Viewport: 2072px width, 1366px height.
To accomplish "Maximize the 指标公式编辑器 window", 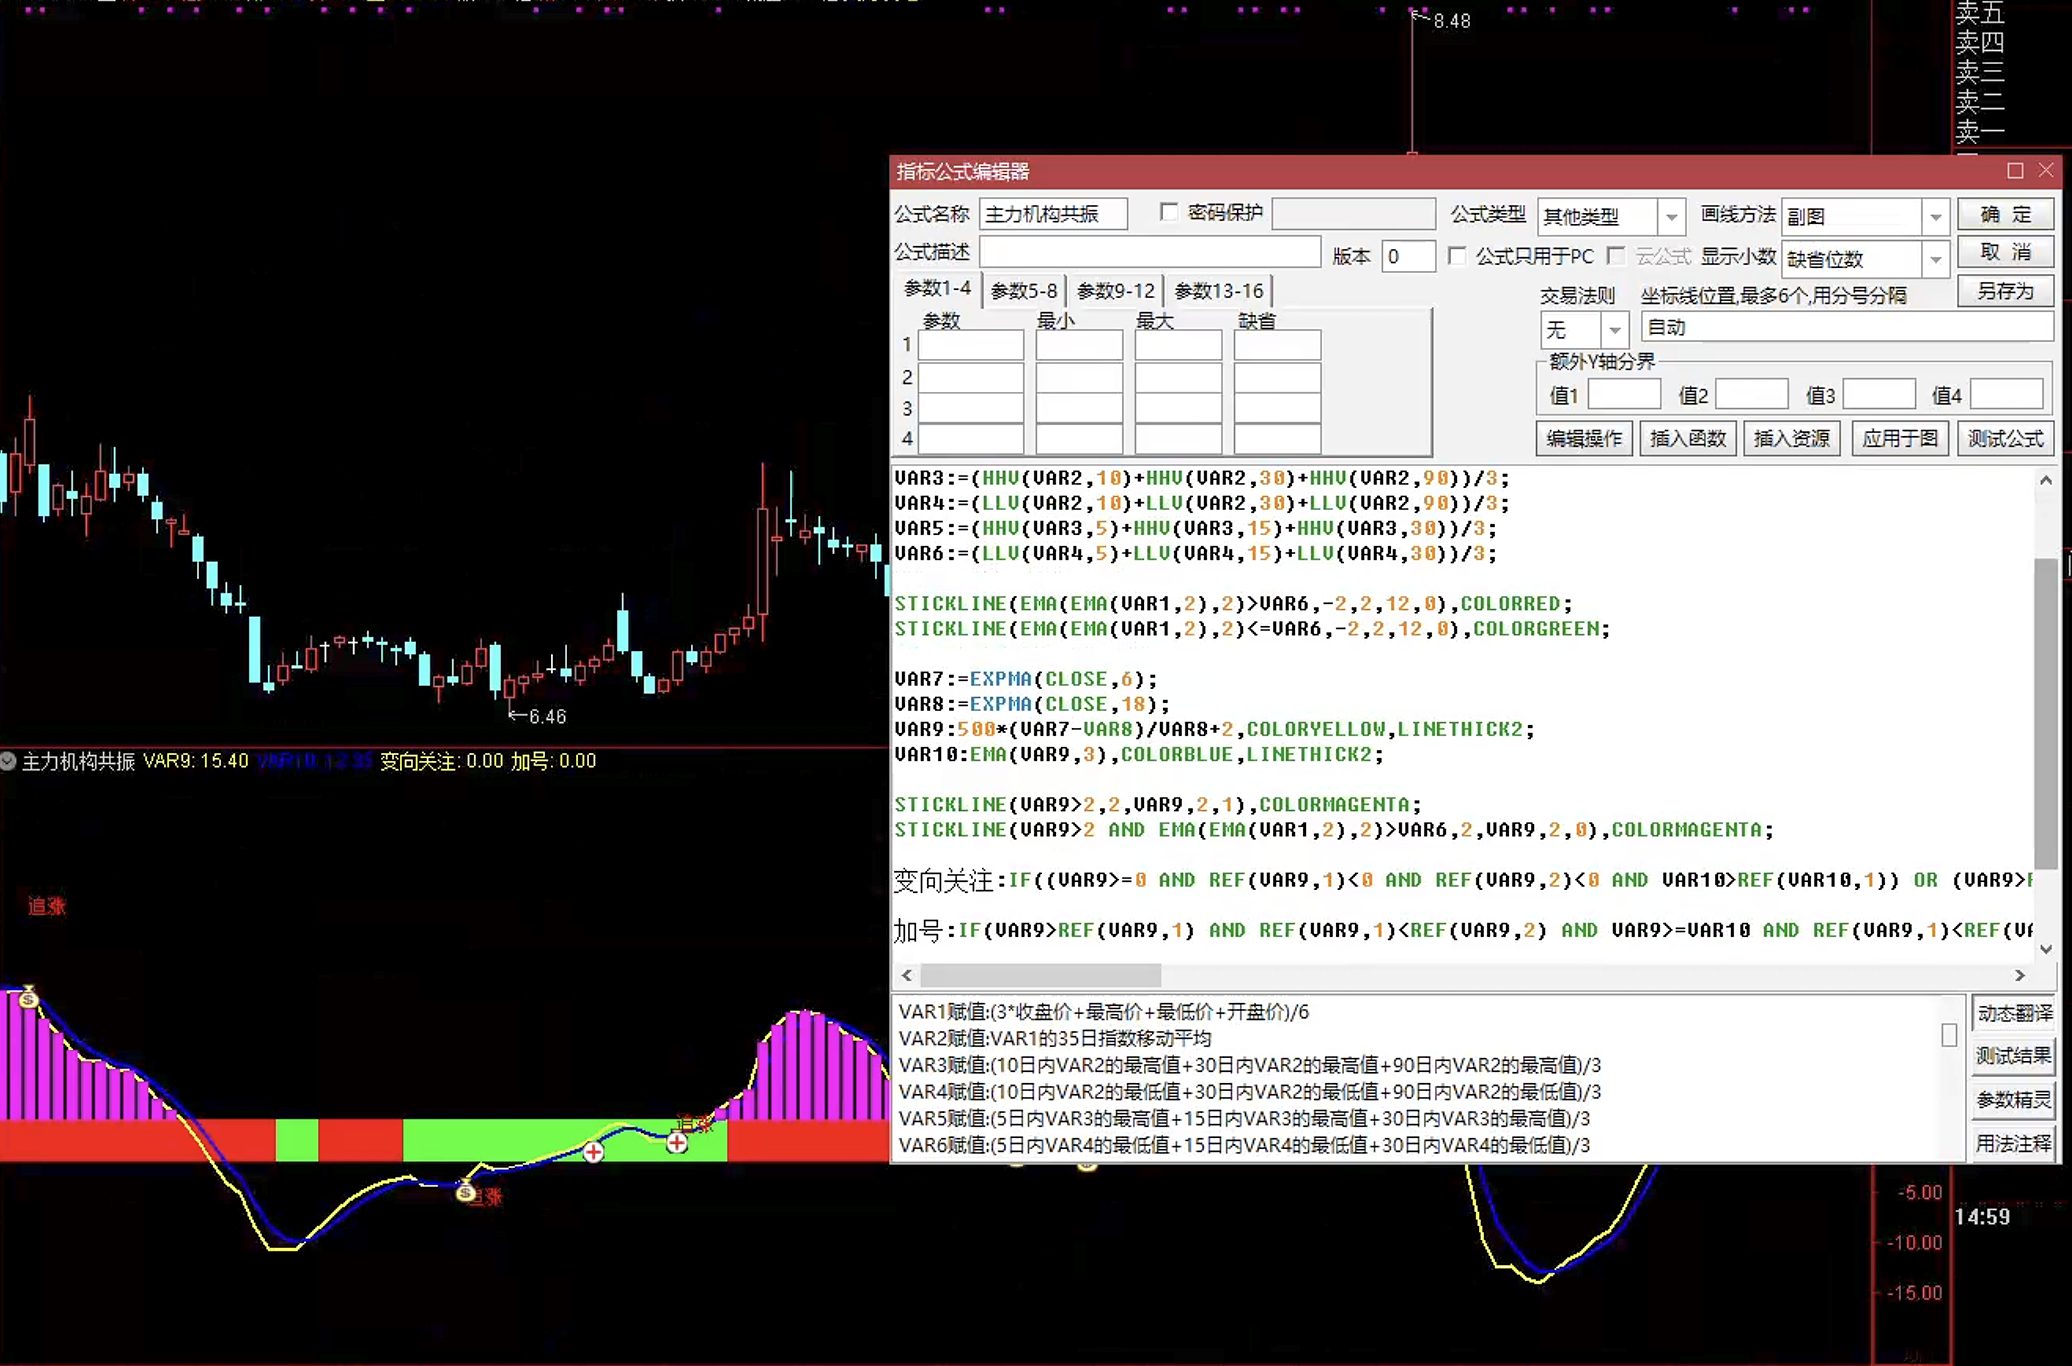I will click(2015, 171).
